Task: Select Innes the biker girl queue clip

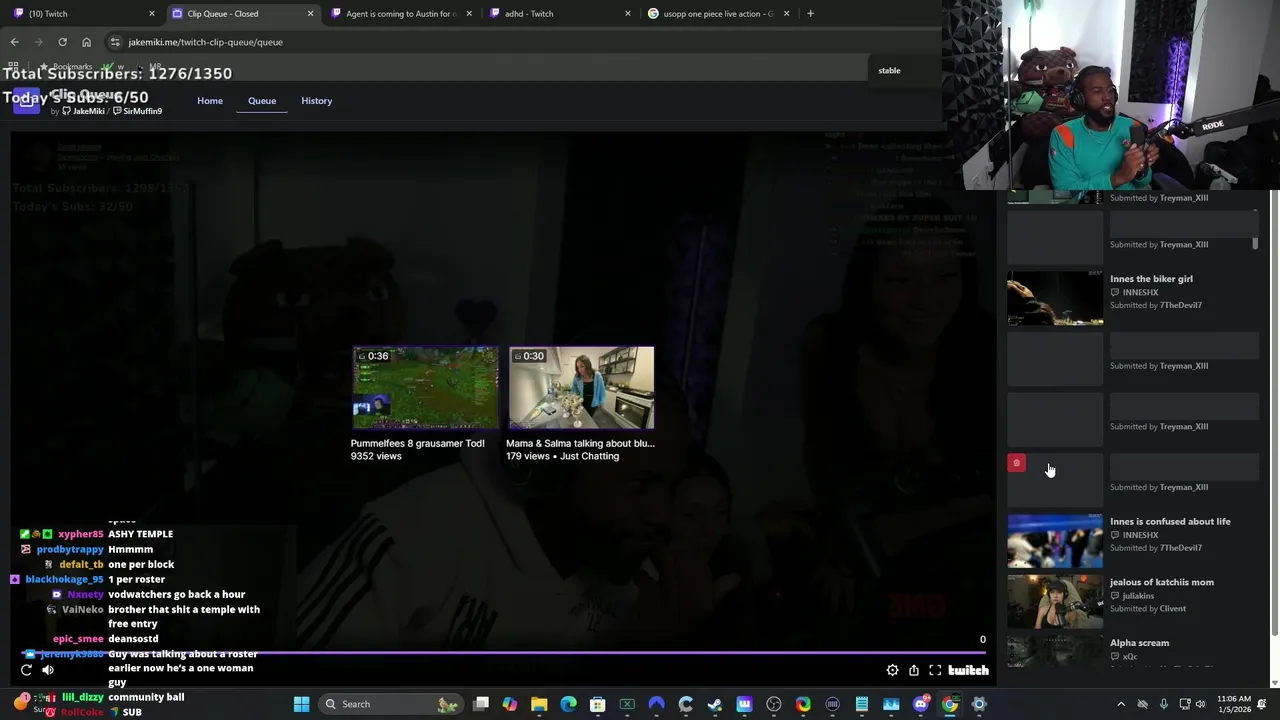Action: pyautogui.click(x=1132, y=298)
